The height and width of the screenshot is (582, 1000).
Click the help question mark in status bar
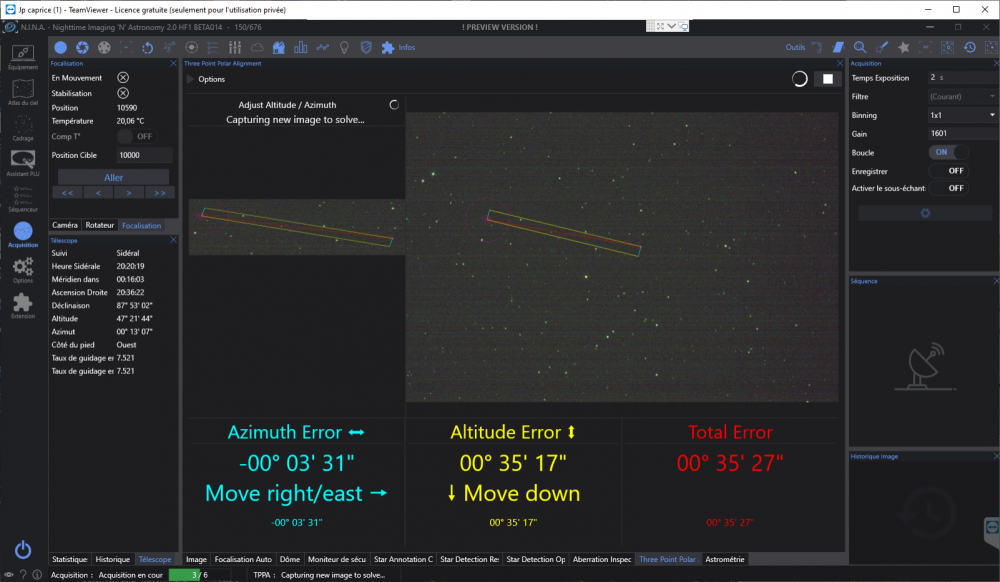(x=23, y=575)
